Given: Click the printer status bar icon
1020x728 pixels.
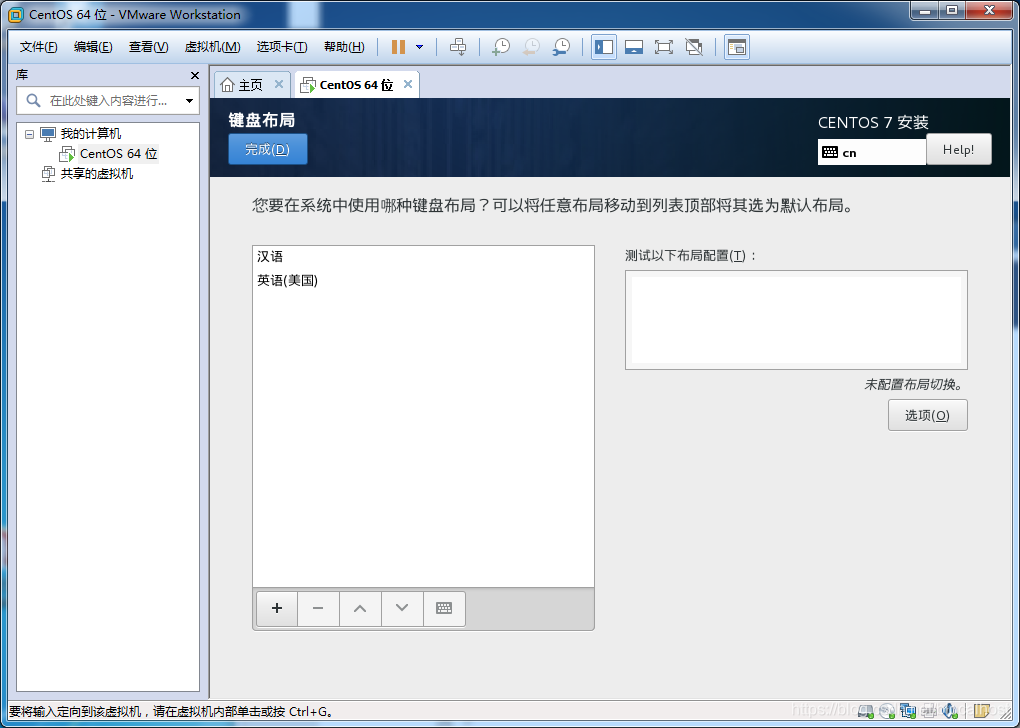Looking at the screenshot, I should click(929, 711).
